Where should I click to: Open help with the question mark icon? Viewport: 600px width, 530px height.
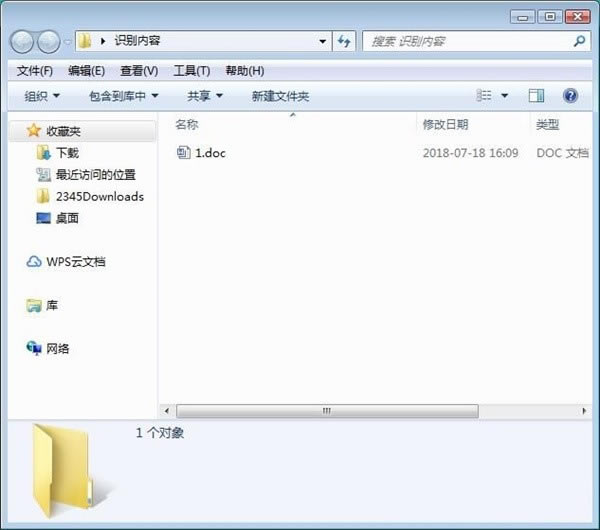[x=570, y=96]
